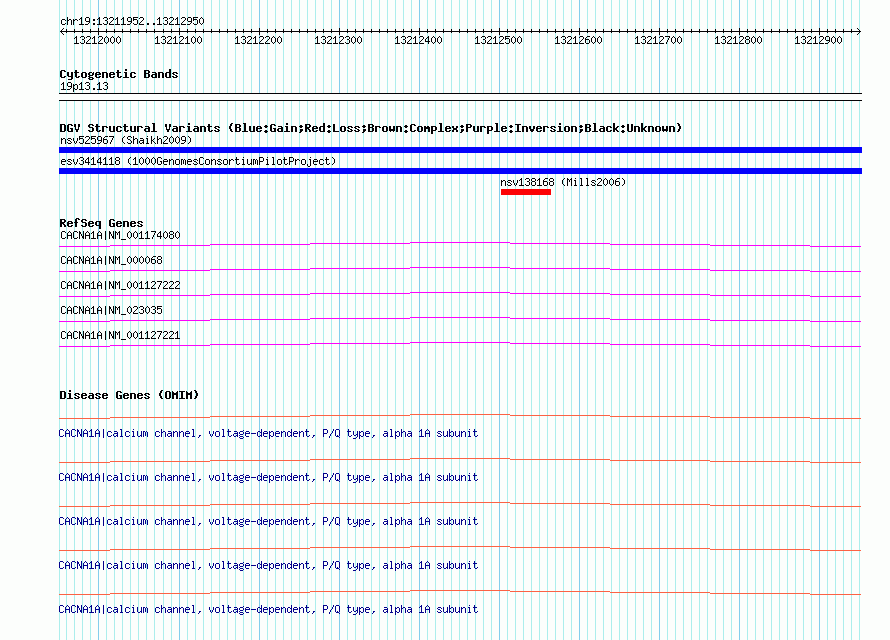This screenshot has width=890, height=640.
Task: Click magenta gene line below CACNA1A|NM_000068
Action: pos(460,270)
